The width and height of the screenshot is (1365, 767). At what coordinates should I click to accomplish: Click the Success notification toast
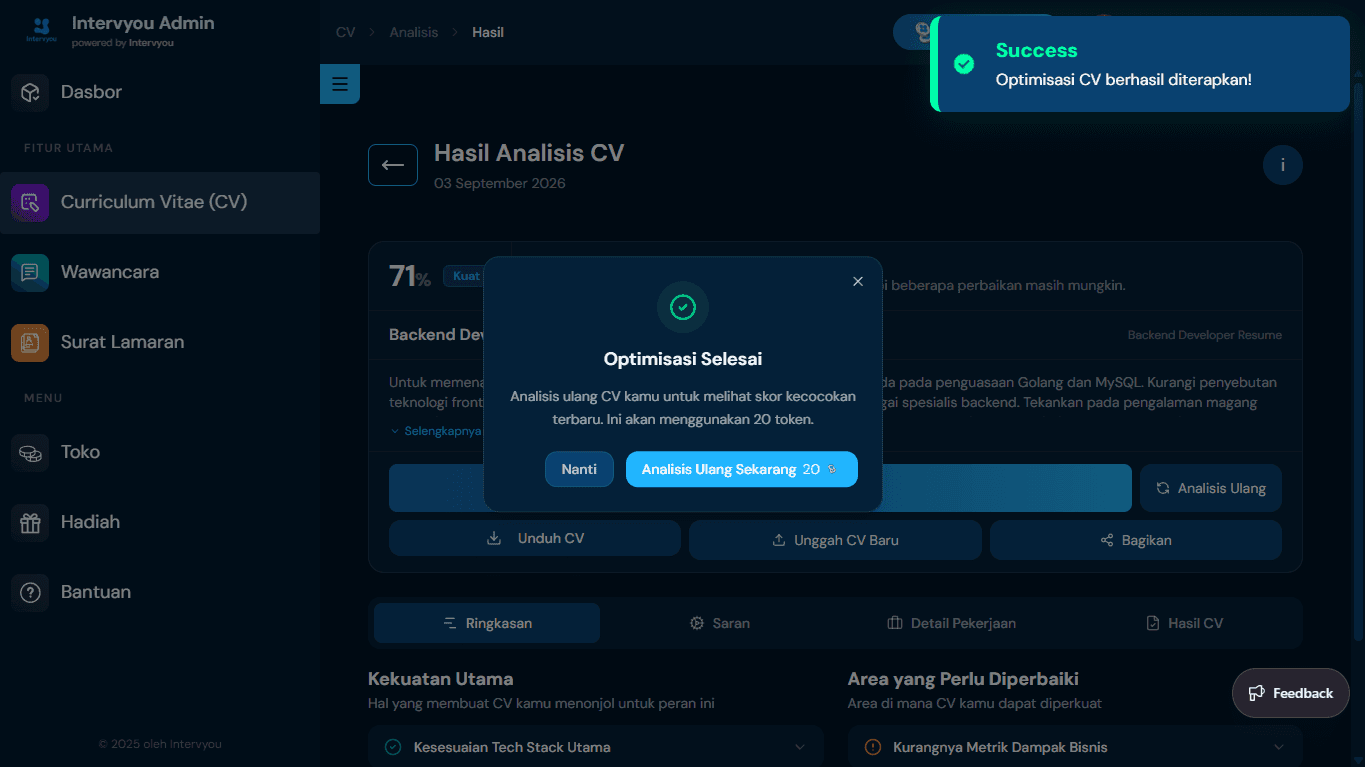coord(1140,64)
